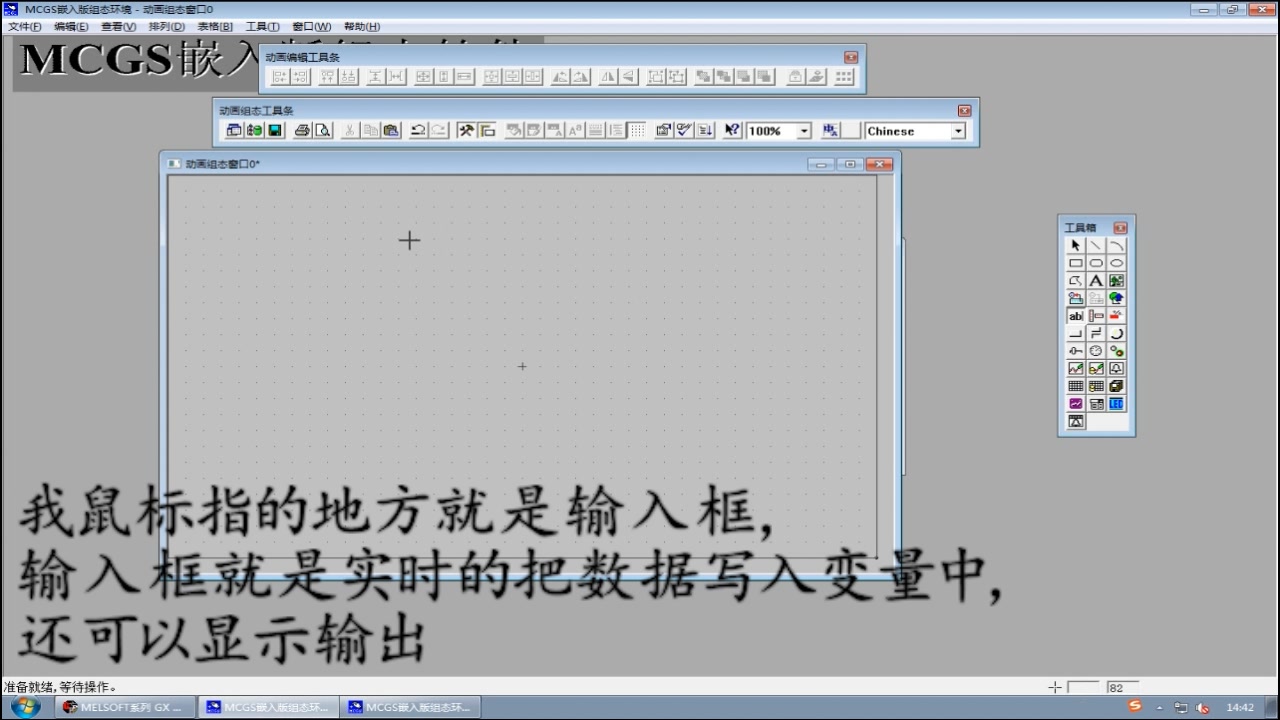Select the red percentage fill bar tool

coord(1116,316)
